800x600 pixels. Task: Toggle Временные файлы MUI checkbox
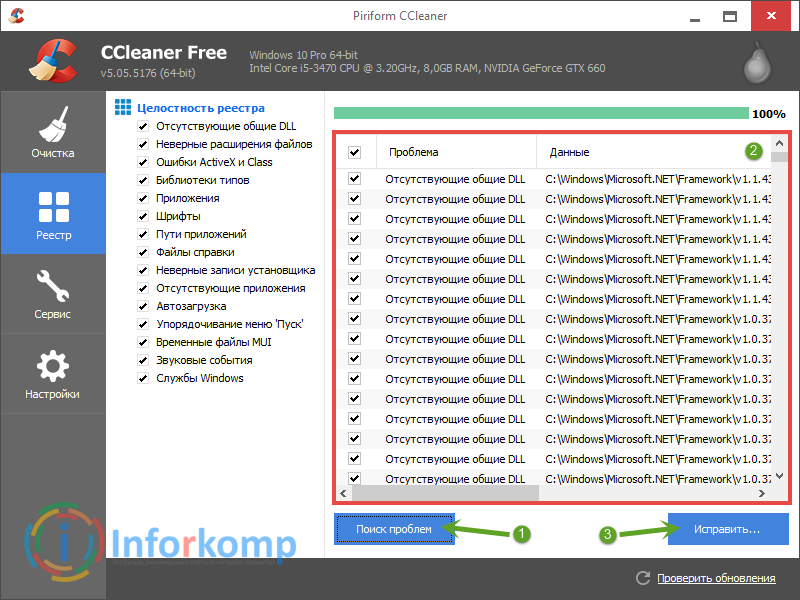point(143,342)
